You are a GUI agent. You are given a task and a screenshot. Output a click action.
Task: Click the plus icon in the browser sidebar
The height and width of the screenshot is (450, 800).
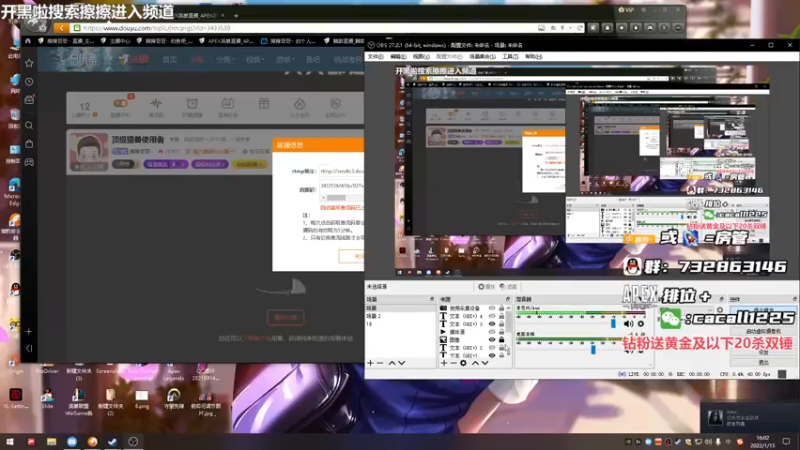(x=29, y=332)
